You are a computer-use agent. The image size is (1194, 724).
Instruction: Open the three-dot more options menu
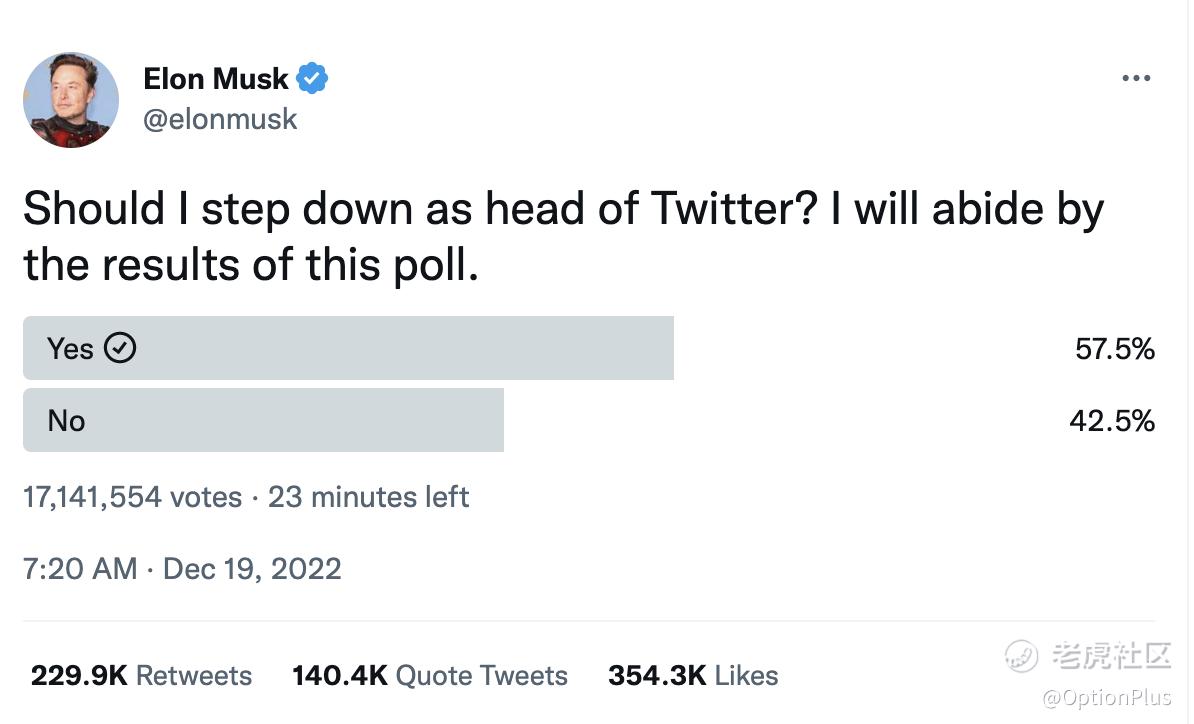[x=1135, y=79]
